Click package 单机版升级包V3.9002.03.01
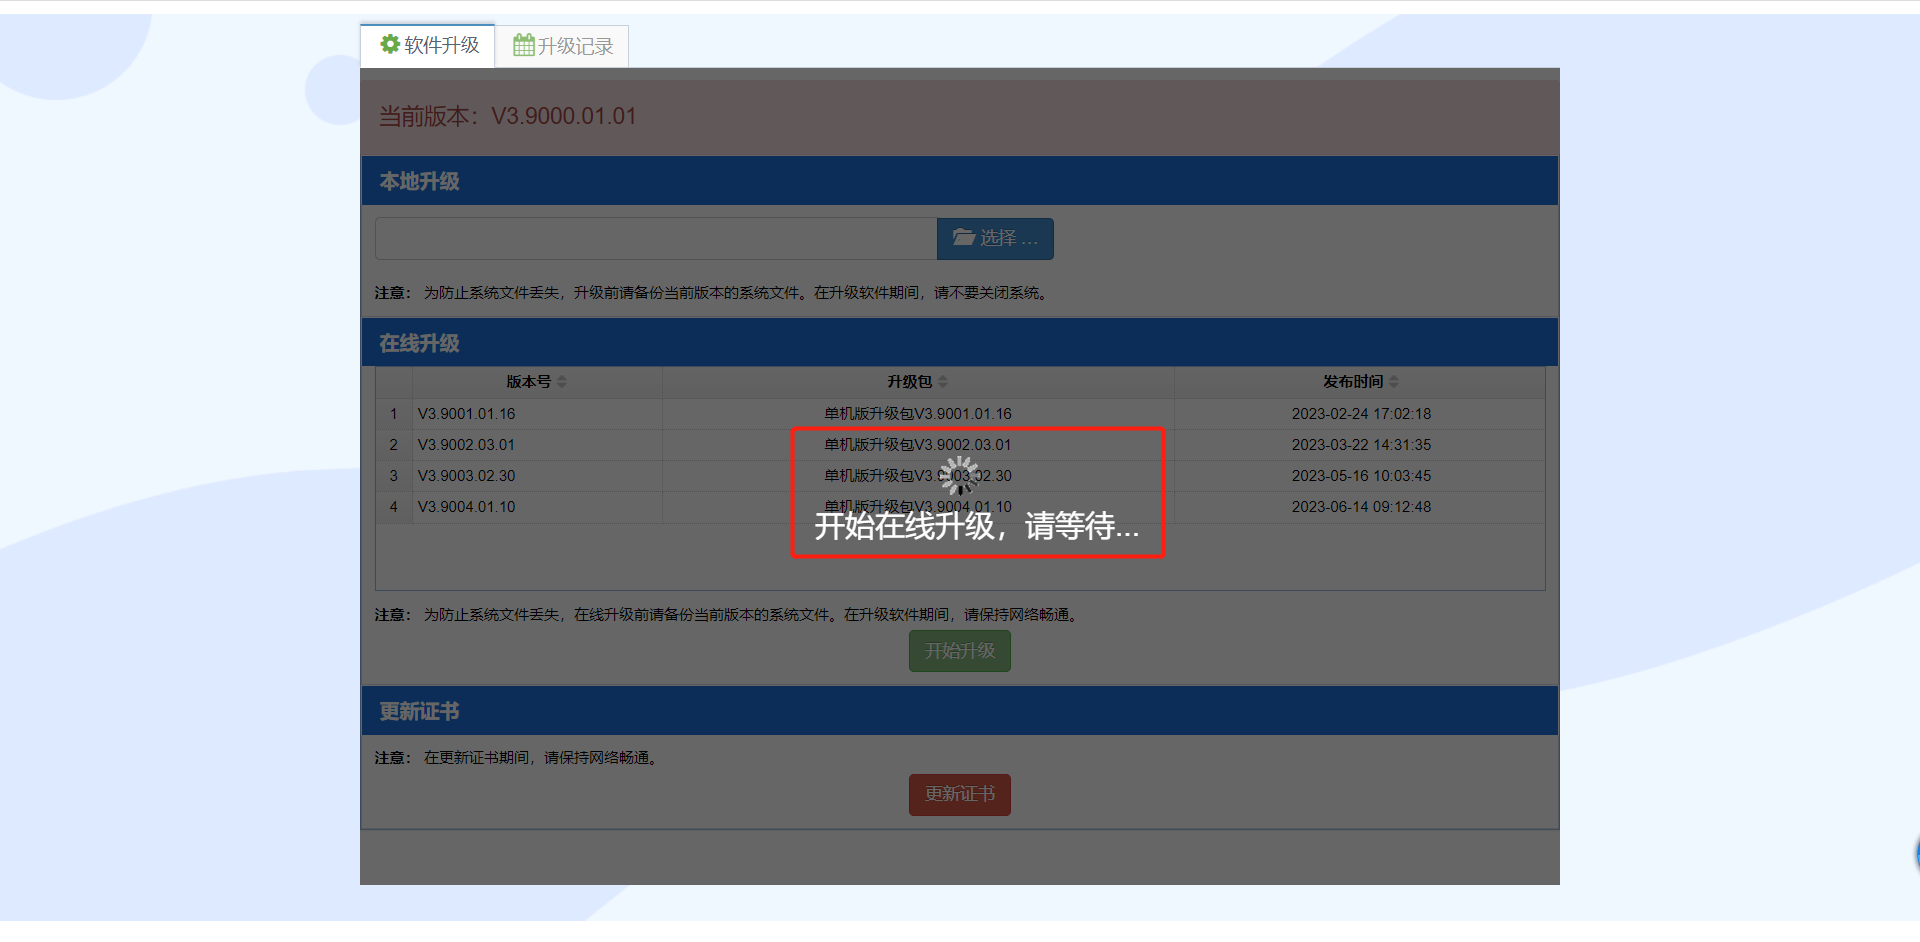This screenshot has width=1920, height=942. click(918, 445)
